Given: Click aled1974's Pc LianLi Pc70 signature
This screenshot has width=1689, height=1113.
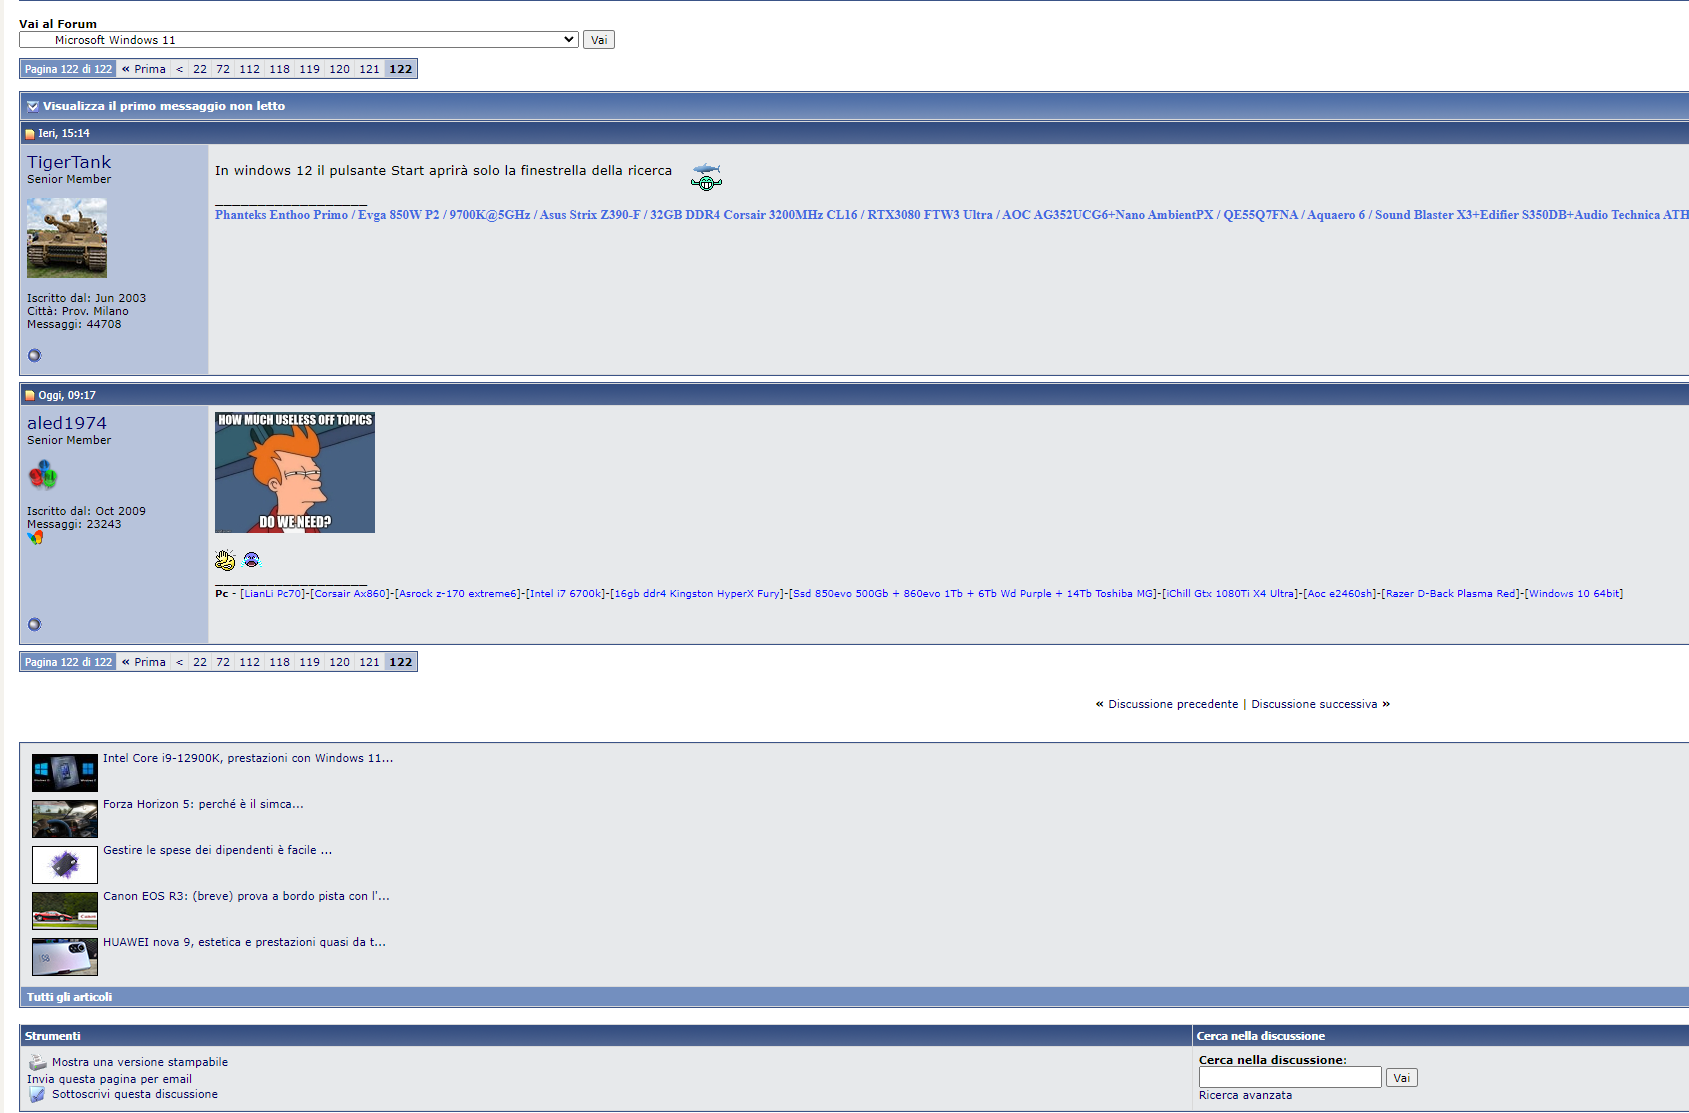Looking at the screenshot, I should [919, 594].
